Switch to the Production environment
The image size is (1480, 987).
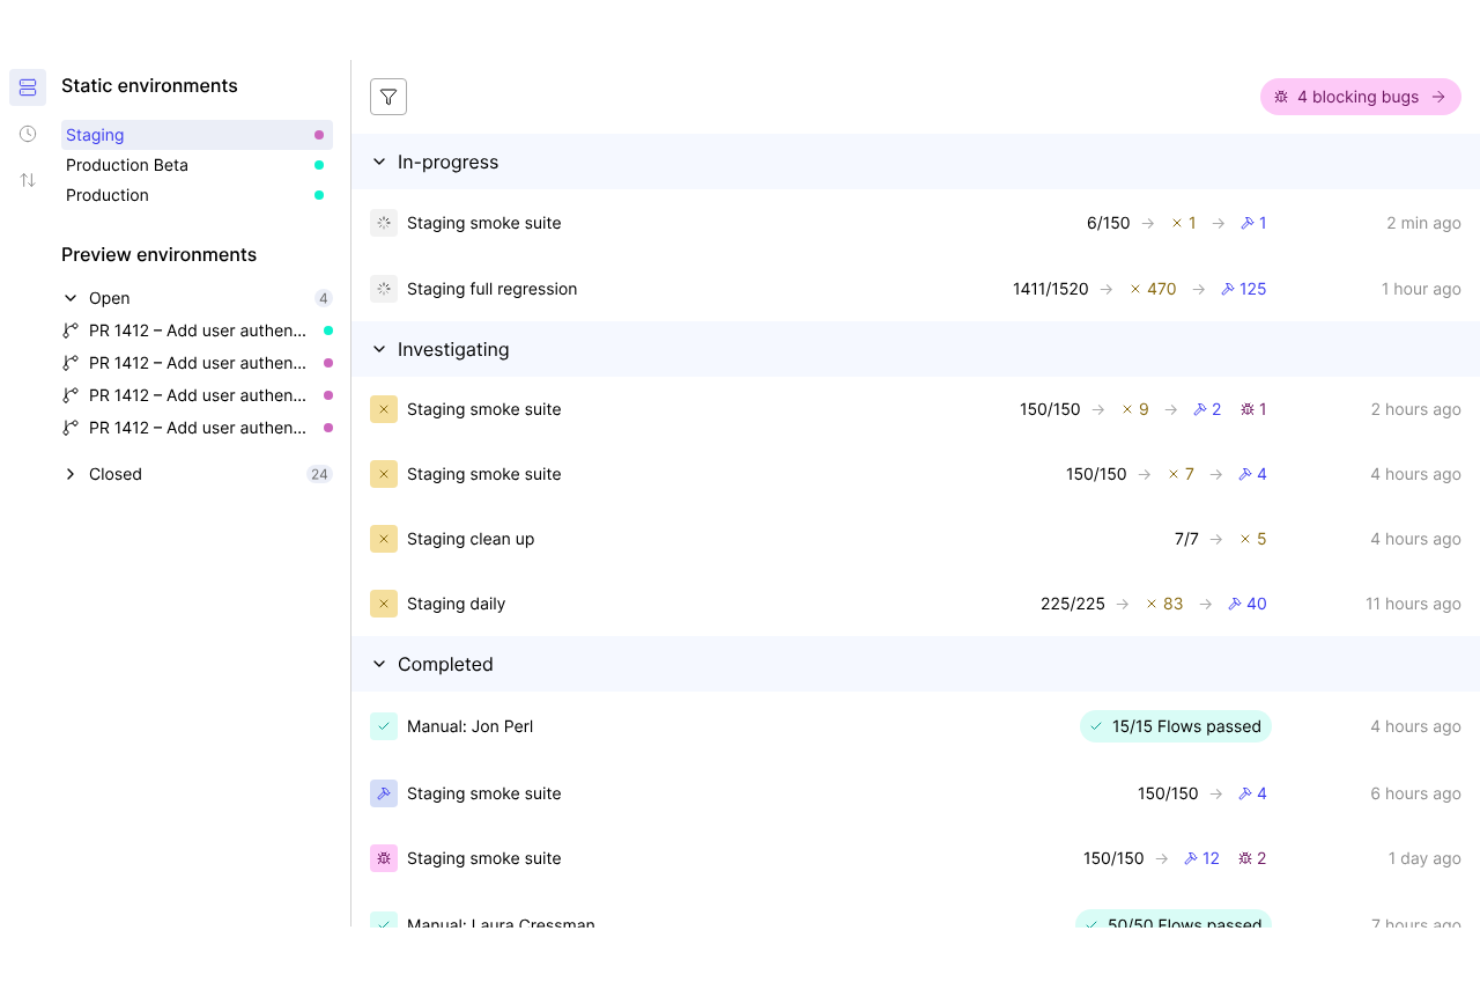click(107, 195)
